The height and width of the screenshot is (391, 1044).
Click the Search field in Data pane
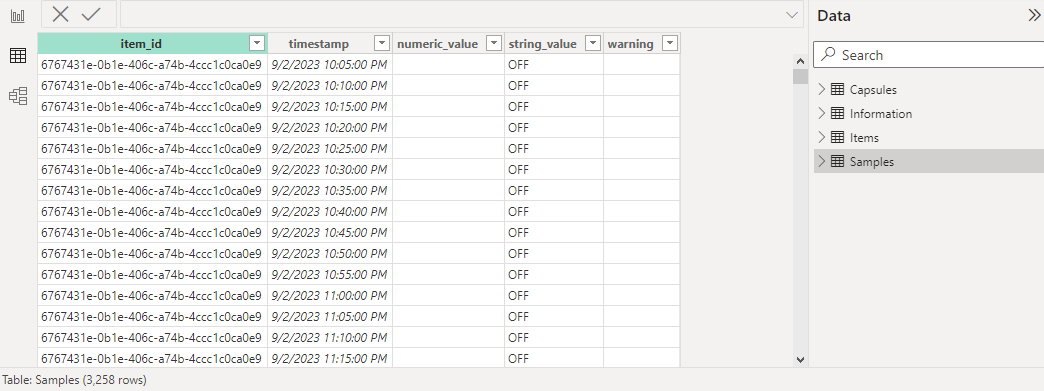click(x=929, y=55)
